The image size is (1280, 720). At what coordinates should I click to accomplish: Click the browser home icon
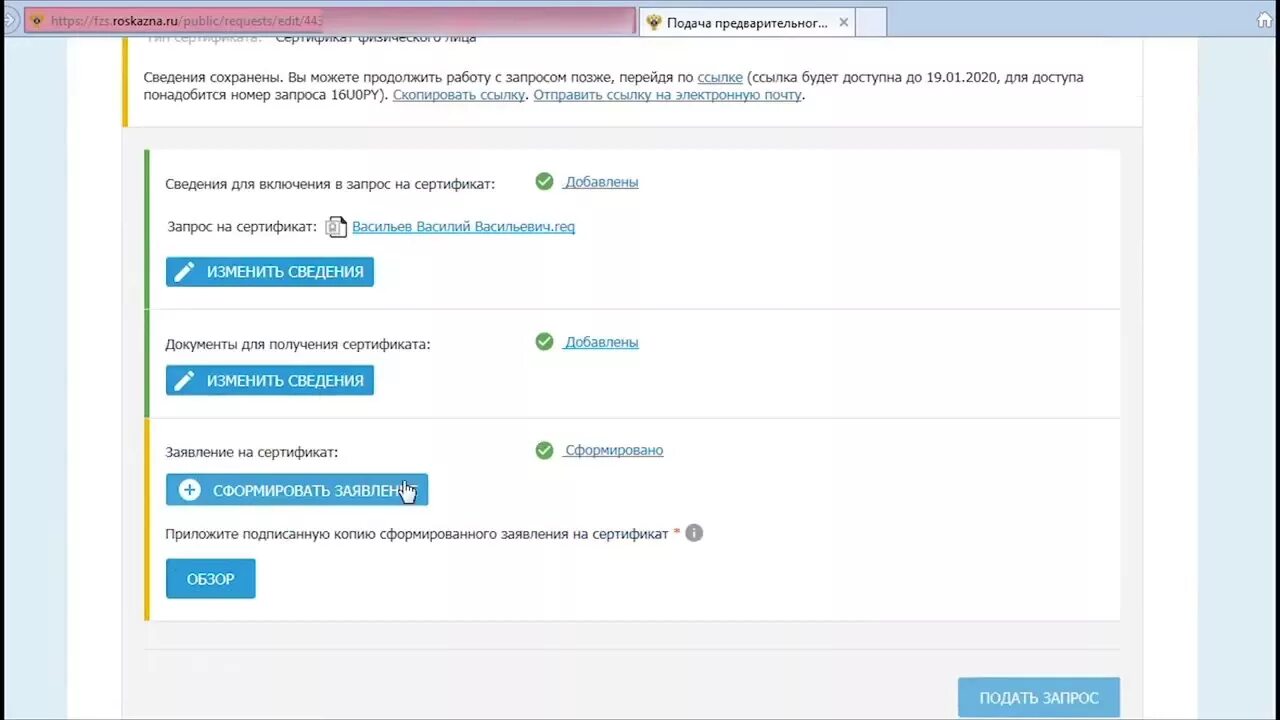tap(1265, 20)
